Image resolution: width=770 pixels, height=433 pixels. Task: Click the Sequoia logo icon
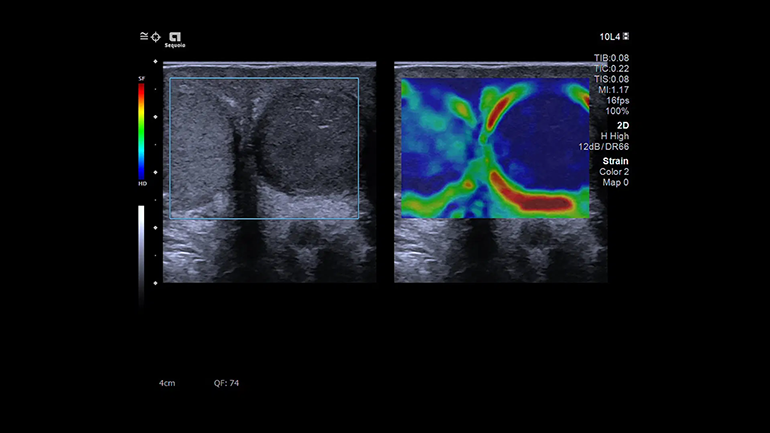click(174, 39)
